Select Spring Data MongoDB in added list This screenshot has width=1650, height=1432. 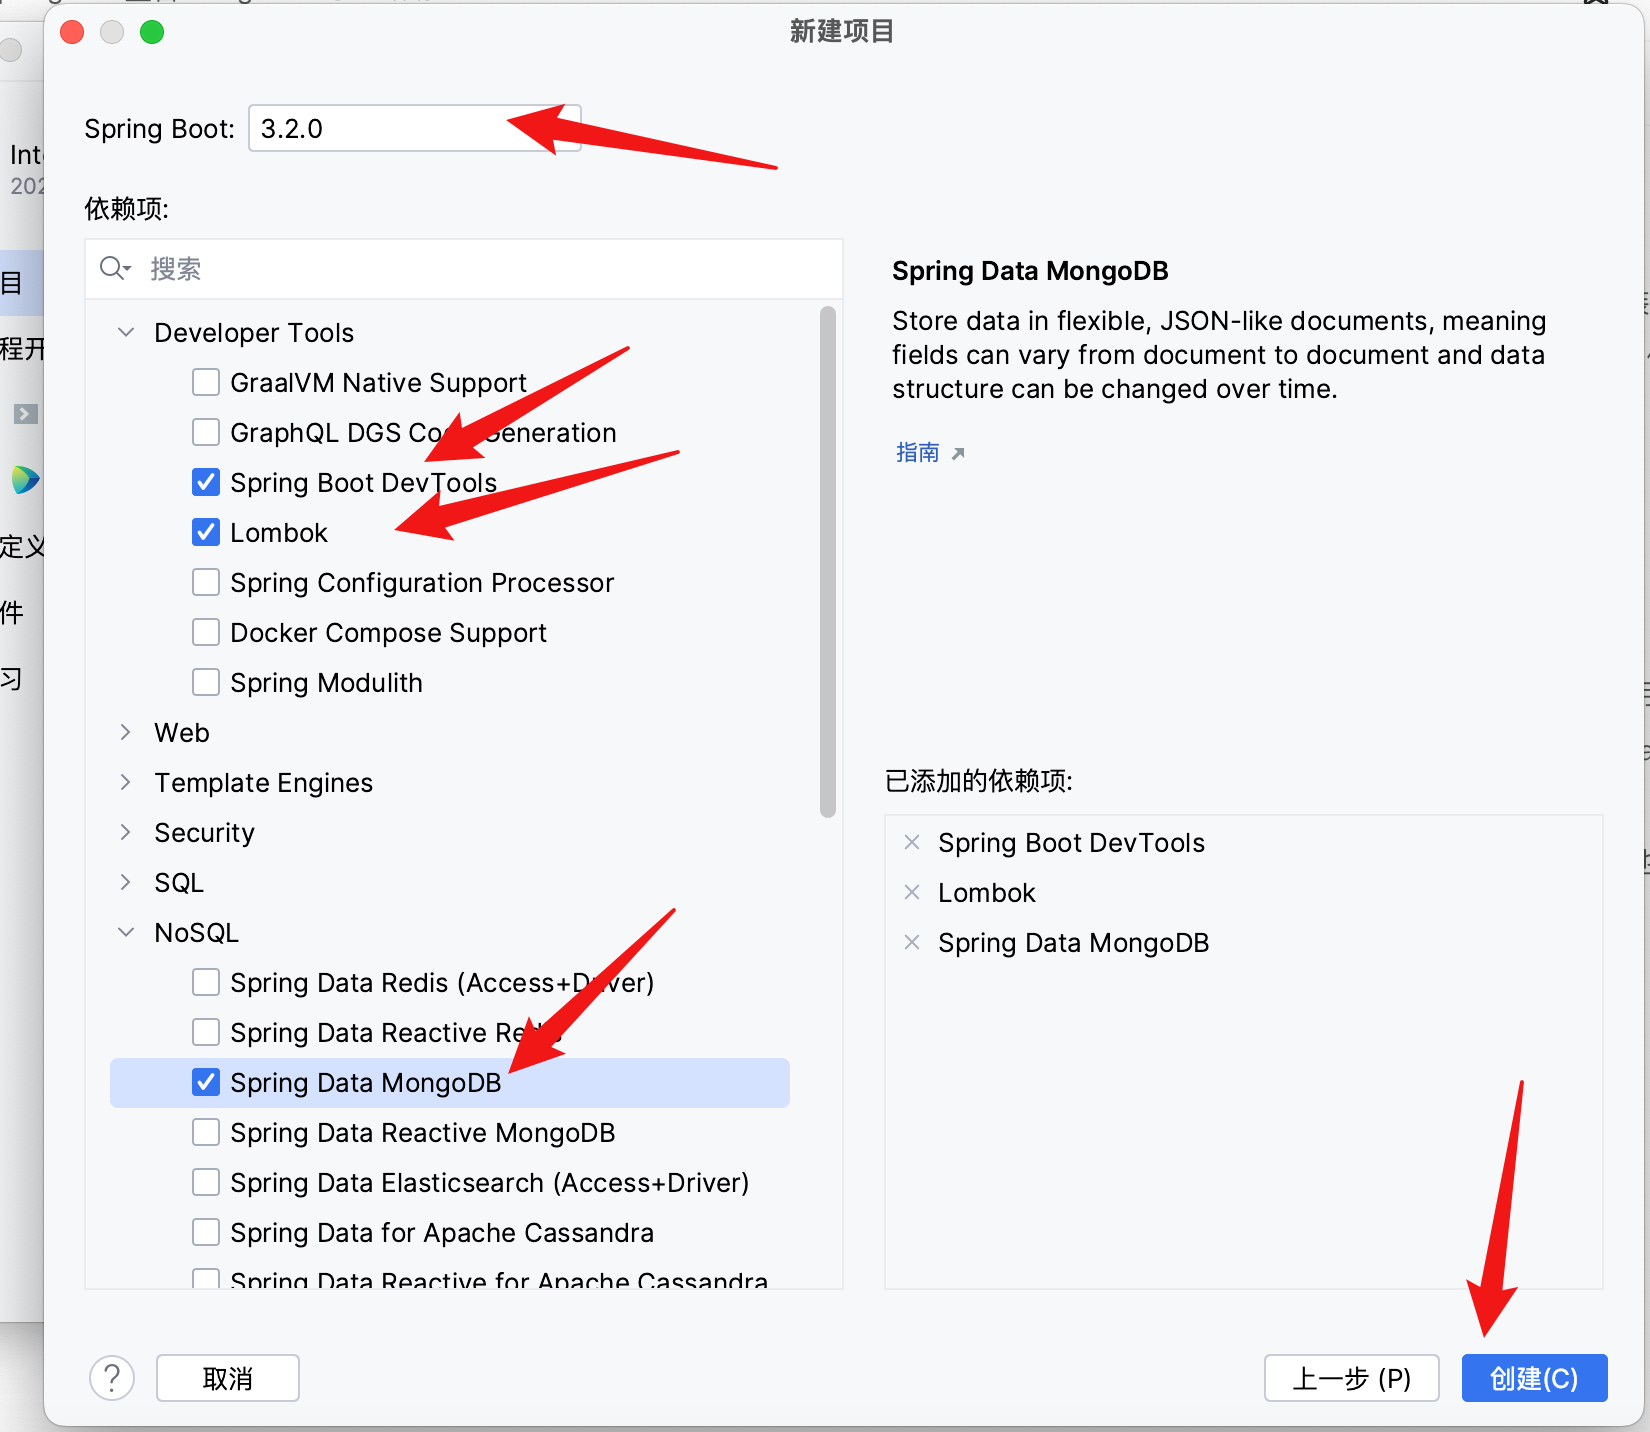pos(1073,942)
